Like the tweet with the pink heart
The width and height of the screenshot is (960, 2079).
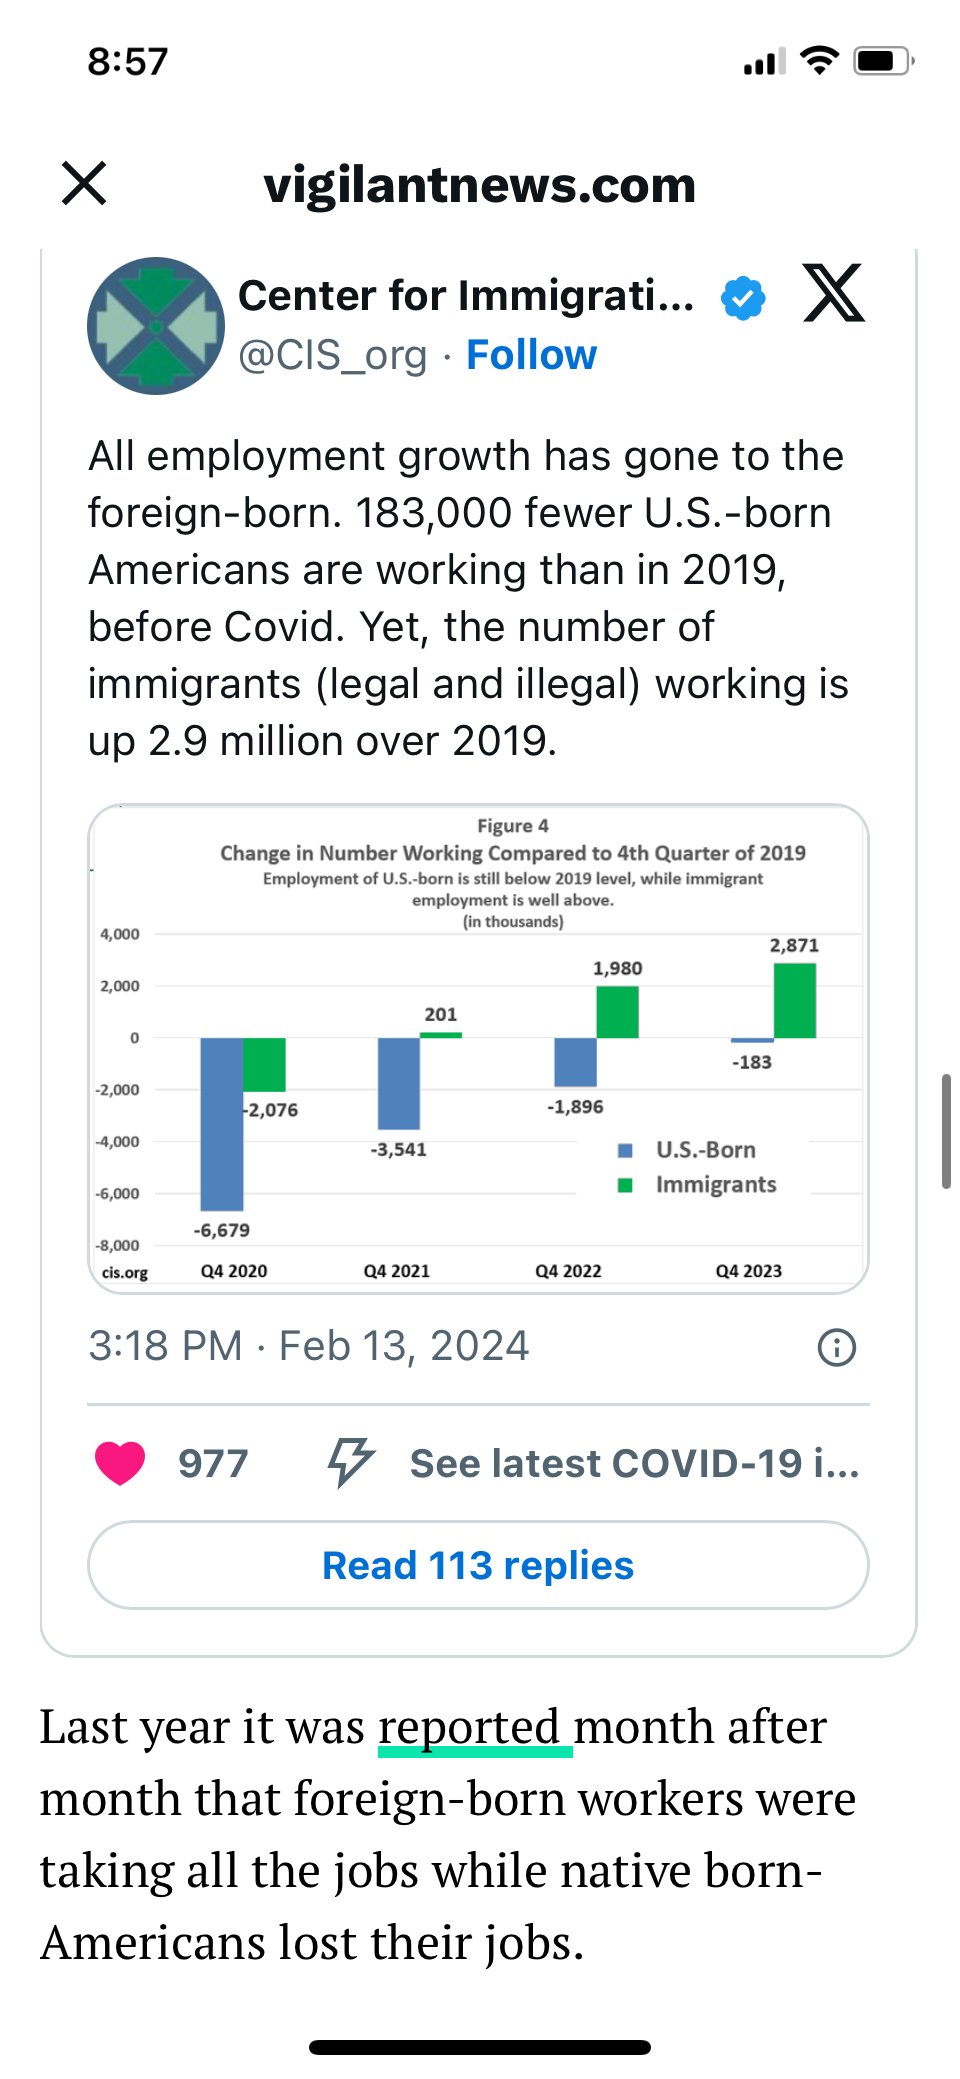(x=120, y=1463)
